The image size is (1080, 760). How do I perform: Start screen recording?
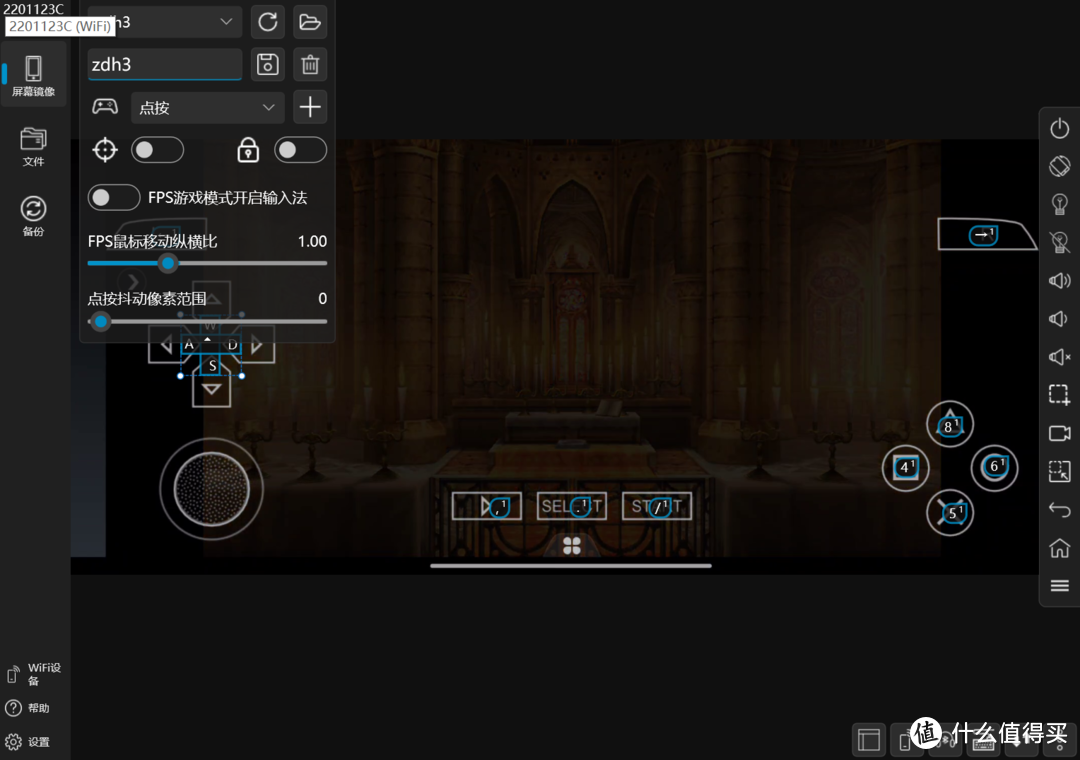coord(1059,433)
